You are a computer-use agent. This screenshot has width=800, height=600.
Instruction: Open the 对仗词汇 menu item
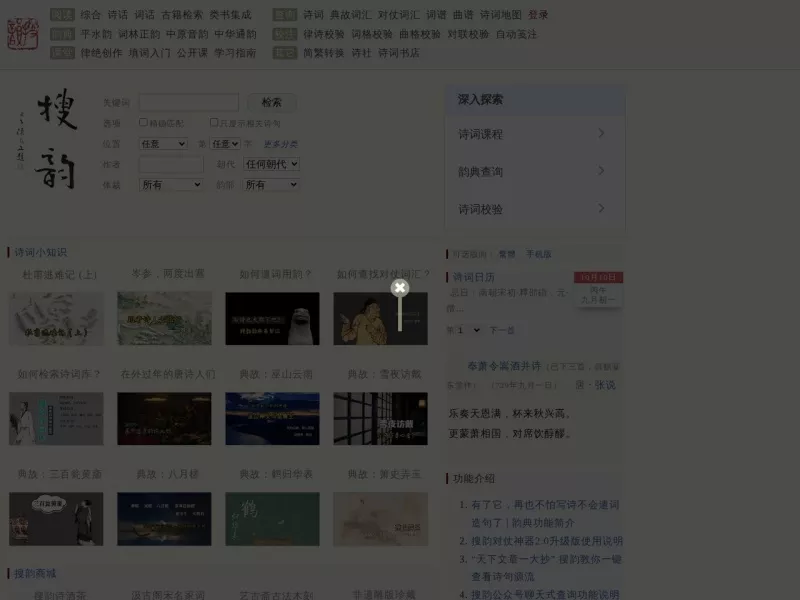tap(398, 15)
